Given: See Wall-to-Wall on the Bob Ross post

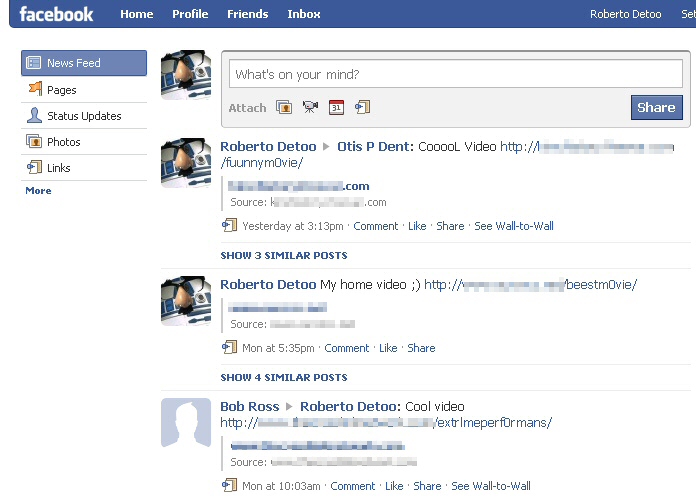Looking at the screenshot, I should click(491, 486).
